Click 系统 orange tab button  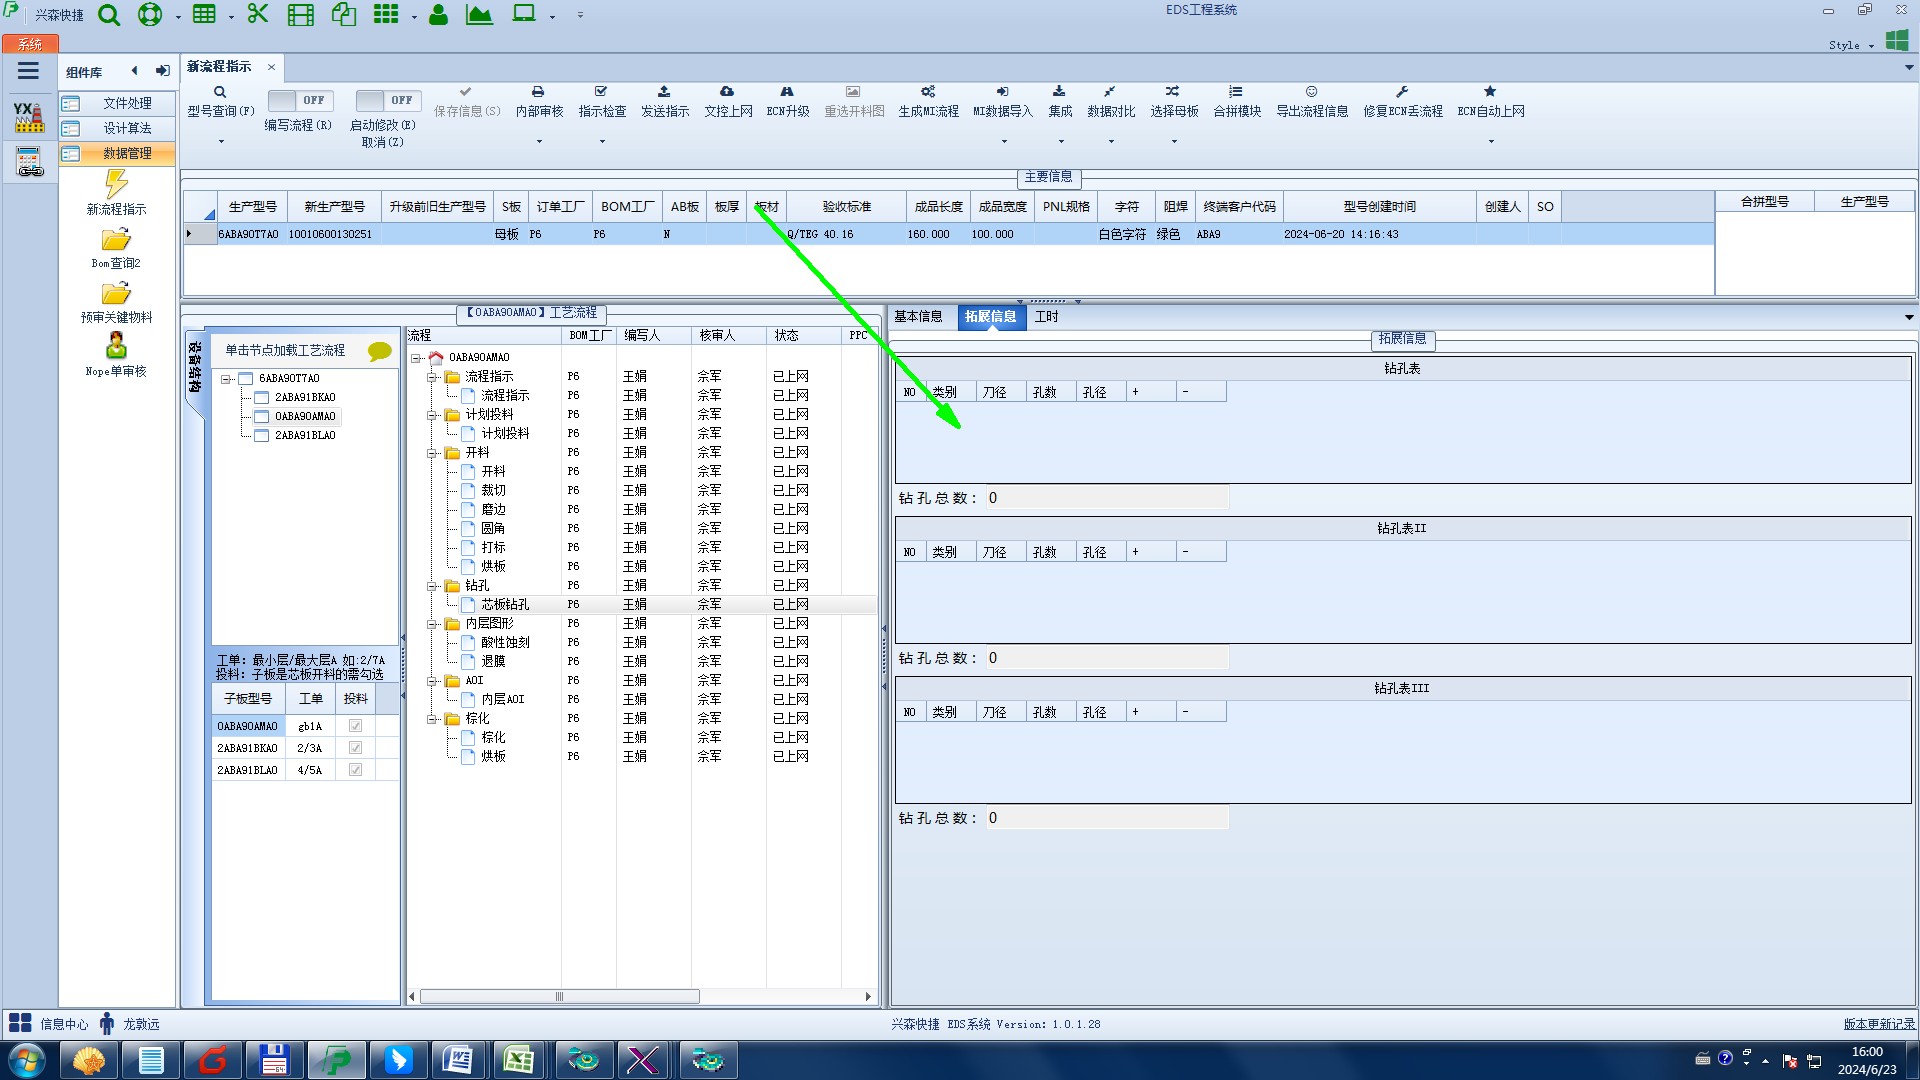[x=30, y=44]
